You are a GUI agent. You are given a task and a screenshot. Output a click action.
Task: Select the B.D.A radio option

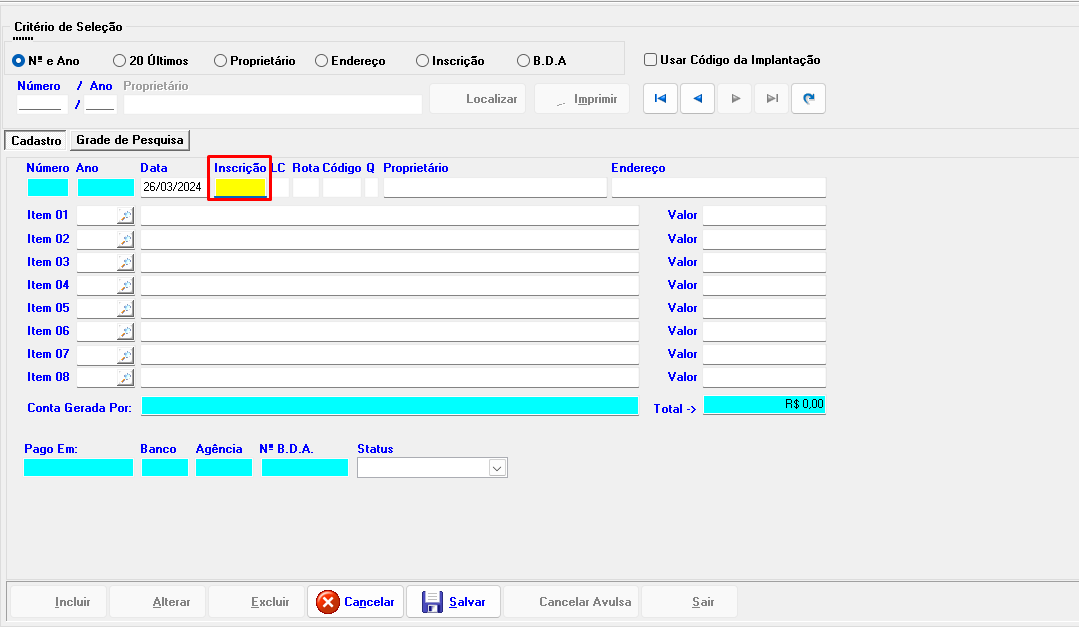coord(523,61)
